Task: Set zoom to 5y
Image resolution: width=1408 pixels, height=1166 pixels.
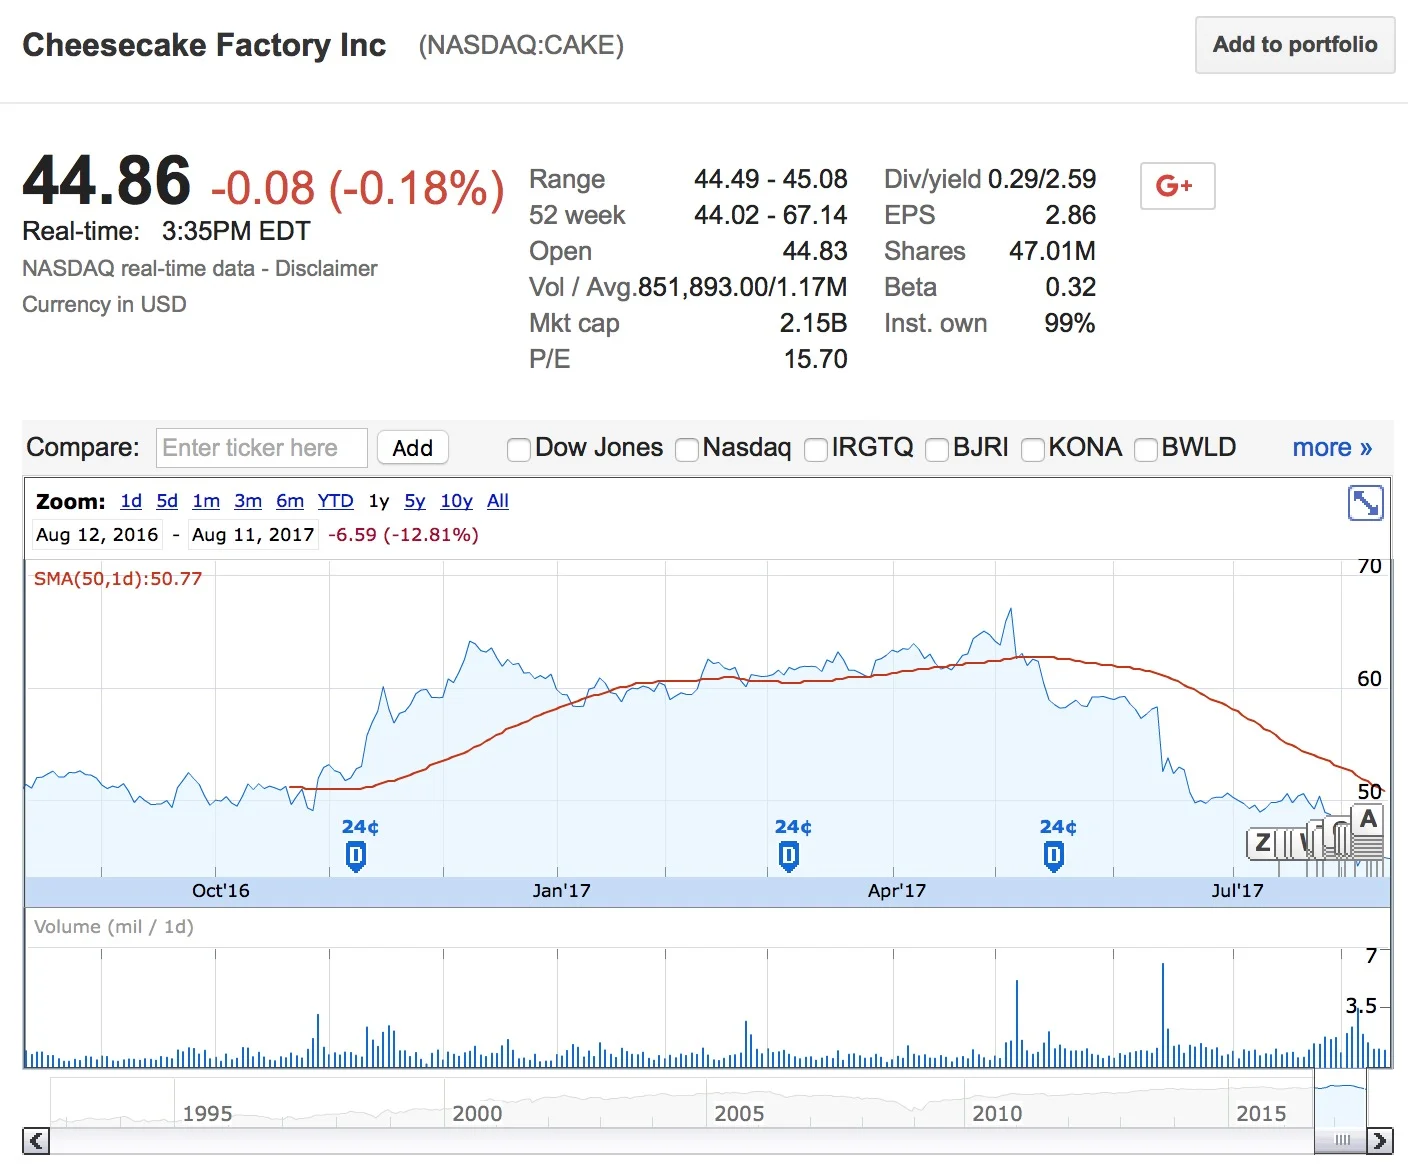Action: 415,501
